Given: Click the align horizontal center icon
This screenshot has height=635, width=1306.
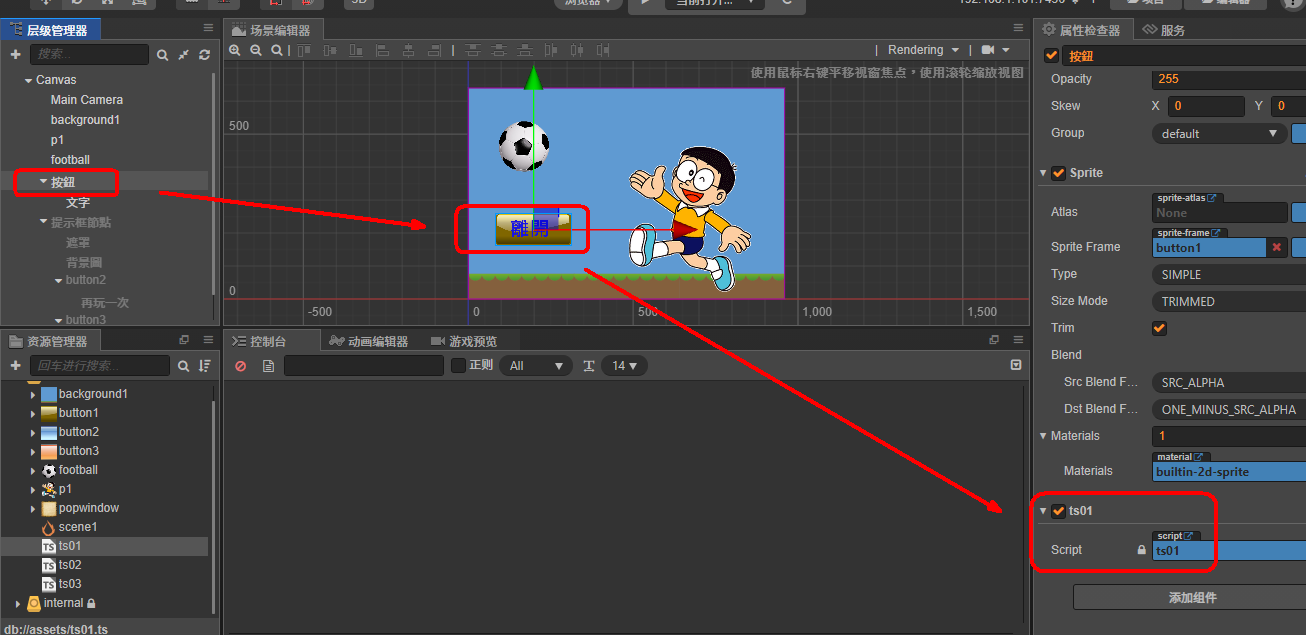Looking at the screenshot, I should 408,50.
